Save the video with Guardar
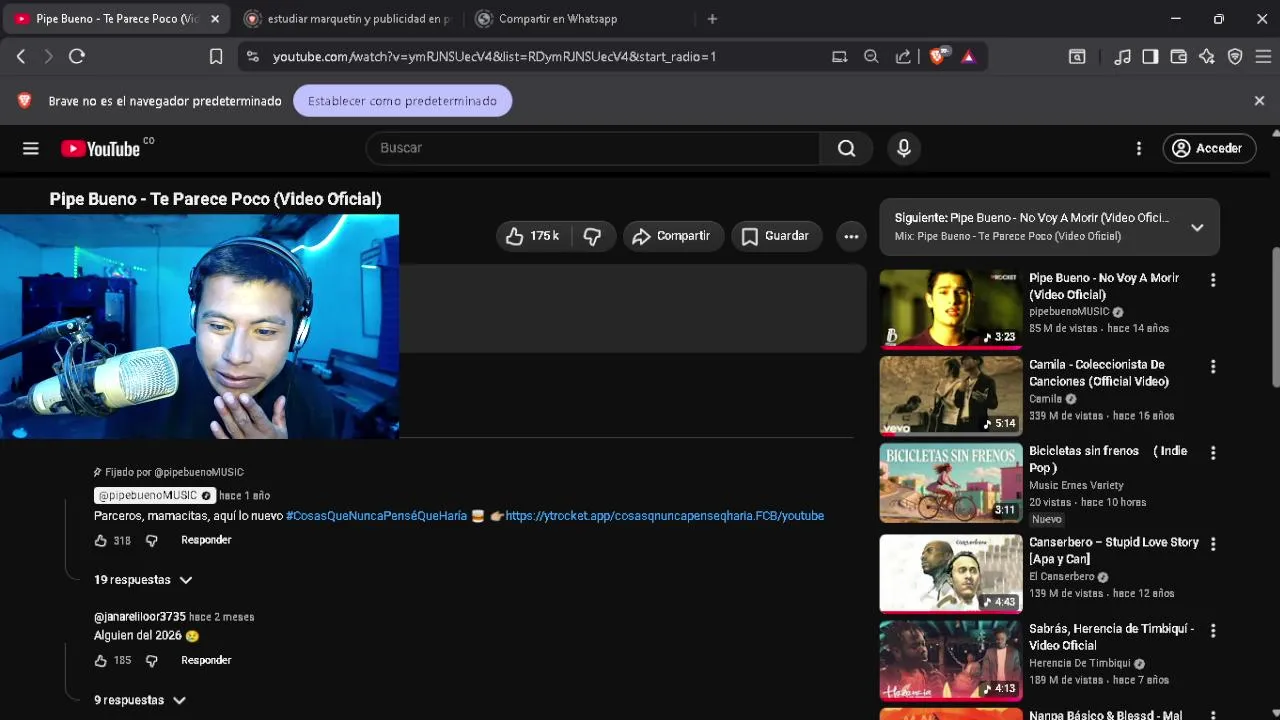Image resolution: width=1280 pixels, height=720 pixels. click(776, 236)
